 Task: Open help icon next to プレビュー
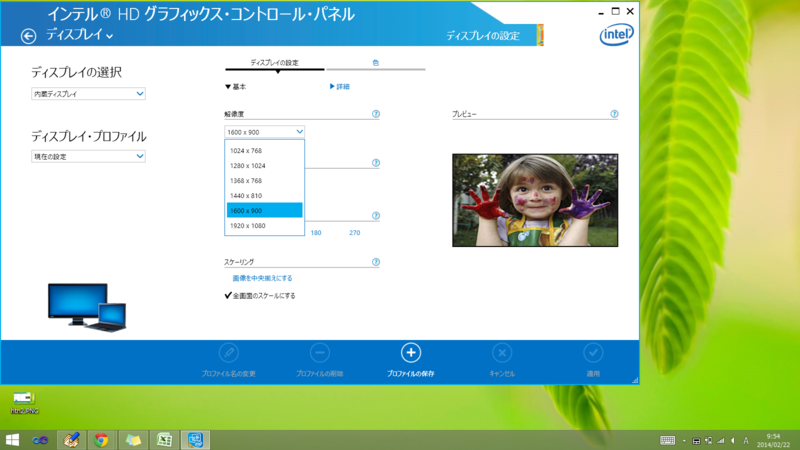click(x=614, y=114)
